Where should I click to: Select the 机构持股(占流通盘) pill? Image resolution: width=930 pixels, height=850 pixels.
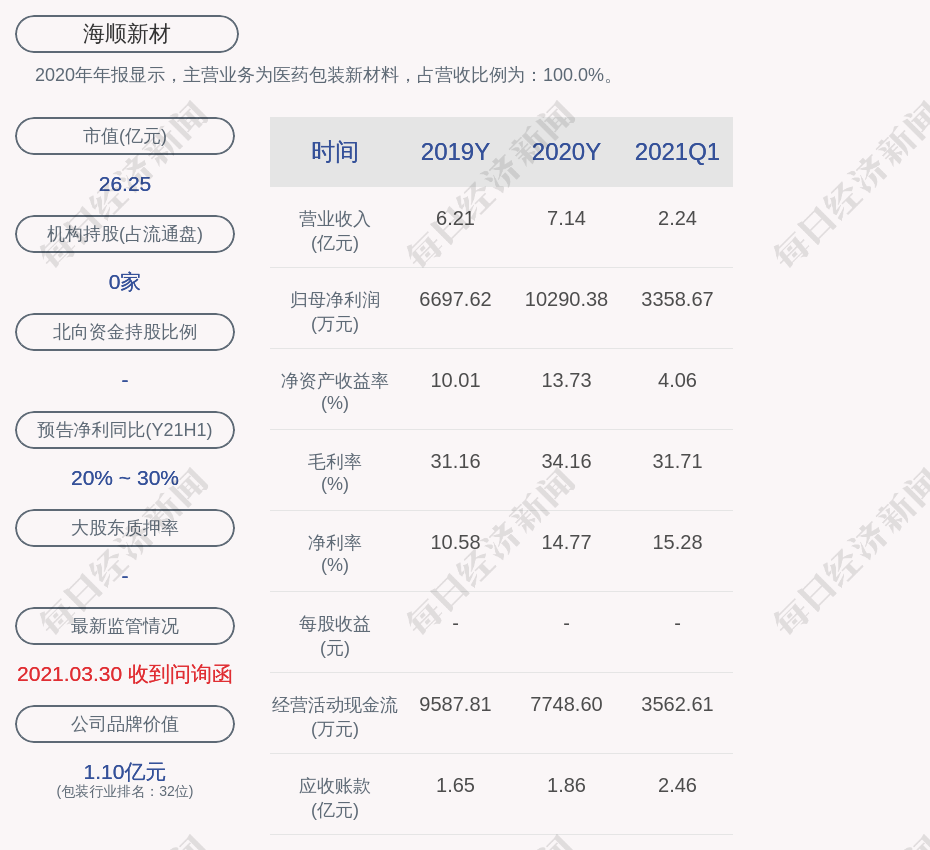click(x=125, y=234)
